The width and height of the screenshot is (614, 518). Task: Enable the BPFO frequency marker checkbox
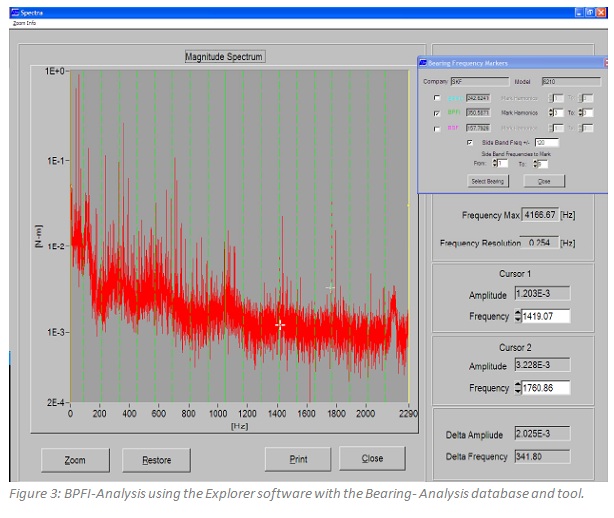(x=437, y=98)
